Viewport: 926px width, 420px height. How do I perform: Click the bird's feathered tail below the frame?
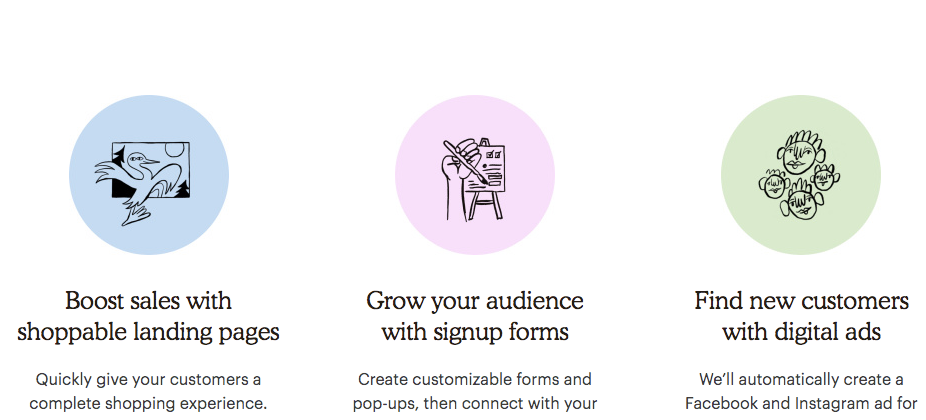click(136, 214)
